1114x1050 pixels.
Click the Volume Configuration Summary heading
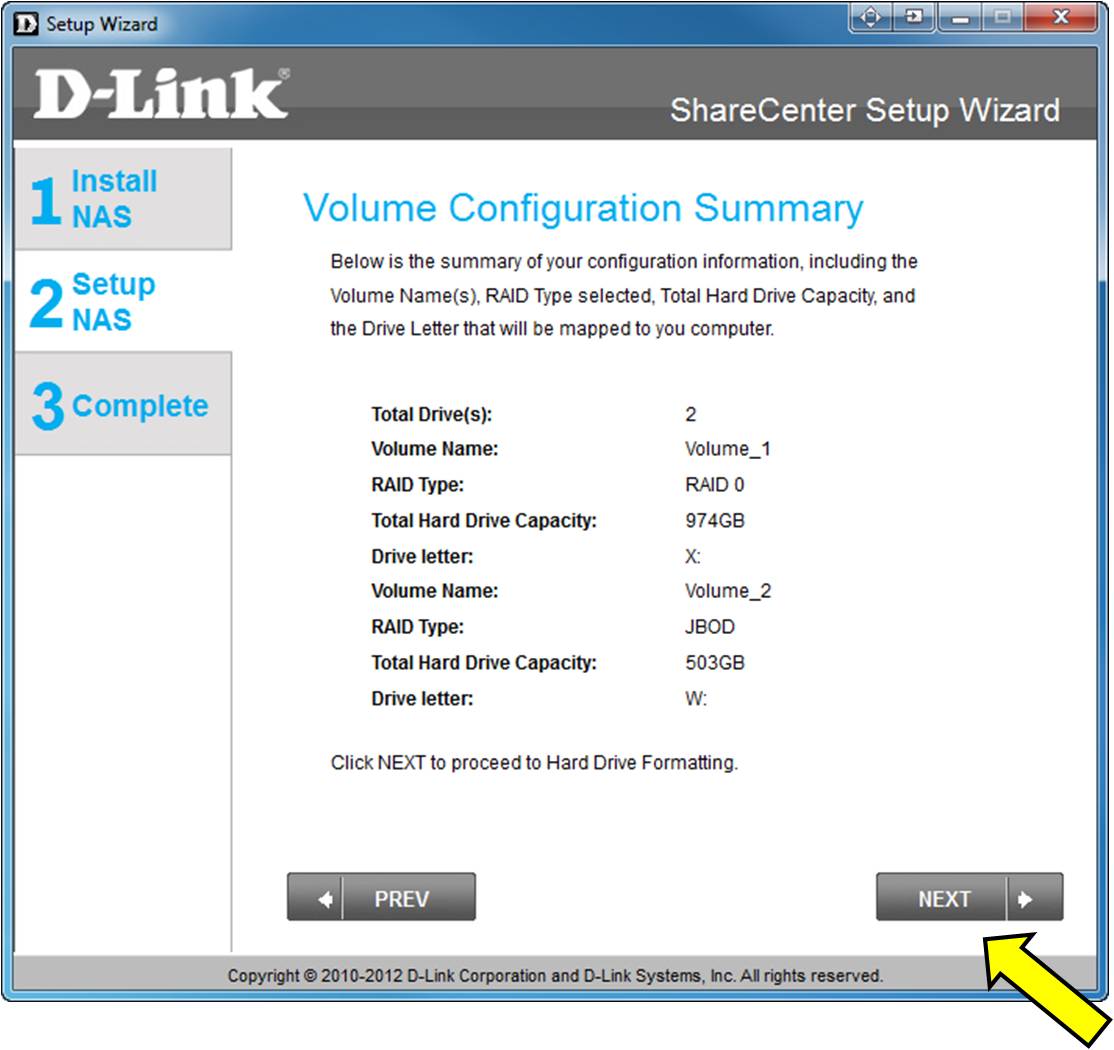click(583, 208)
